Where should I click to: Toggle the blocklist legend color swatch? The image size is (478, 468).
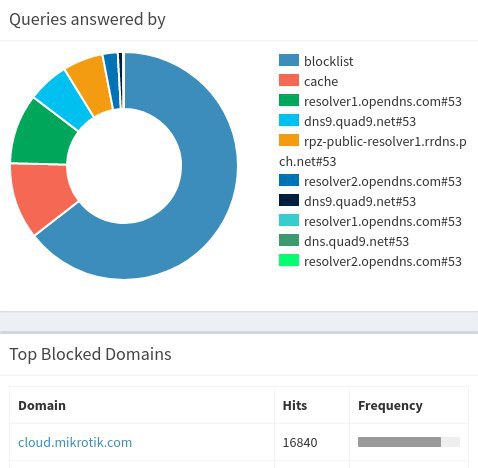[x=289, y=60]
